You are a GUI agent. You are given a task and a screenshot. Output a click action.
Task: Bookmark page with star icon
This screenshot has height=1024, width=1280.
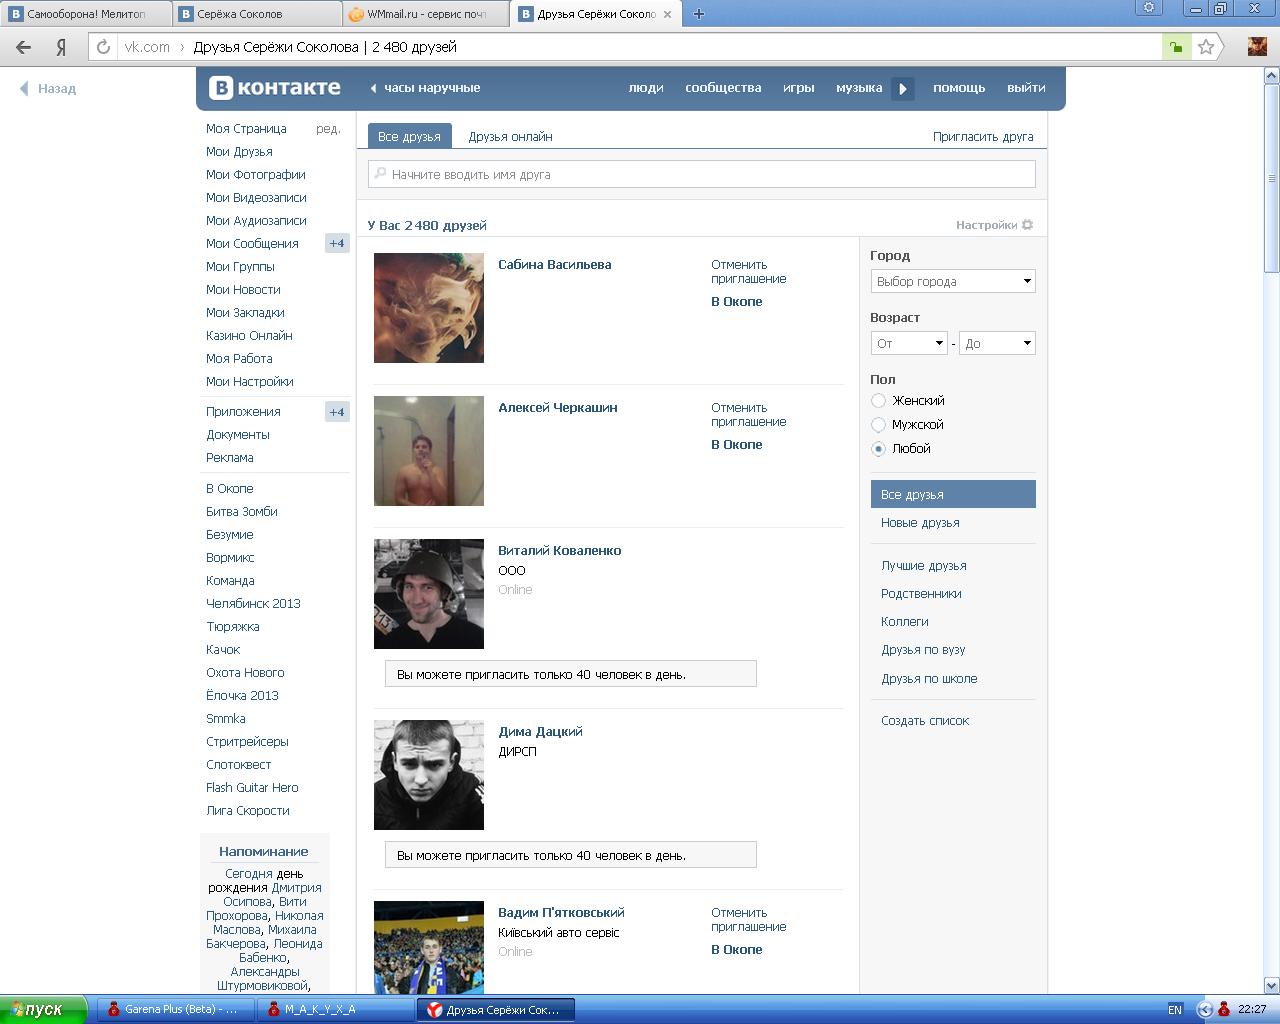[x=1206, y=47]
